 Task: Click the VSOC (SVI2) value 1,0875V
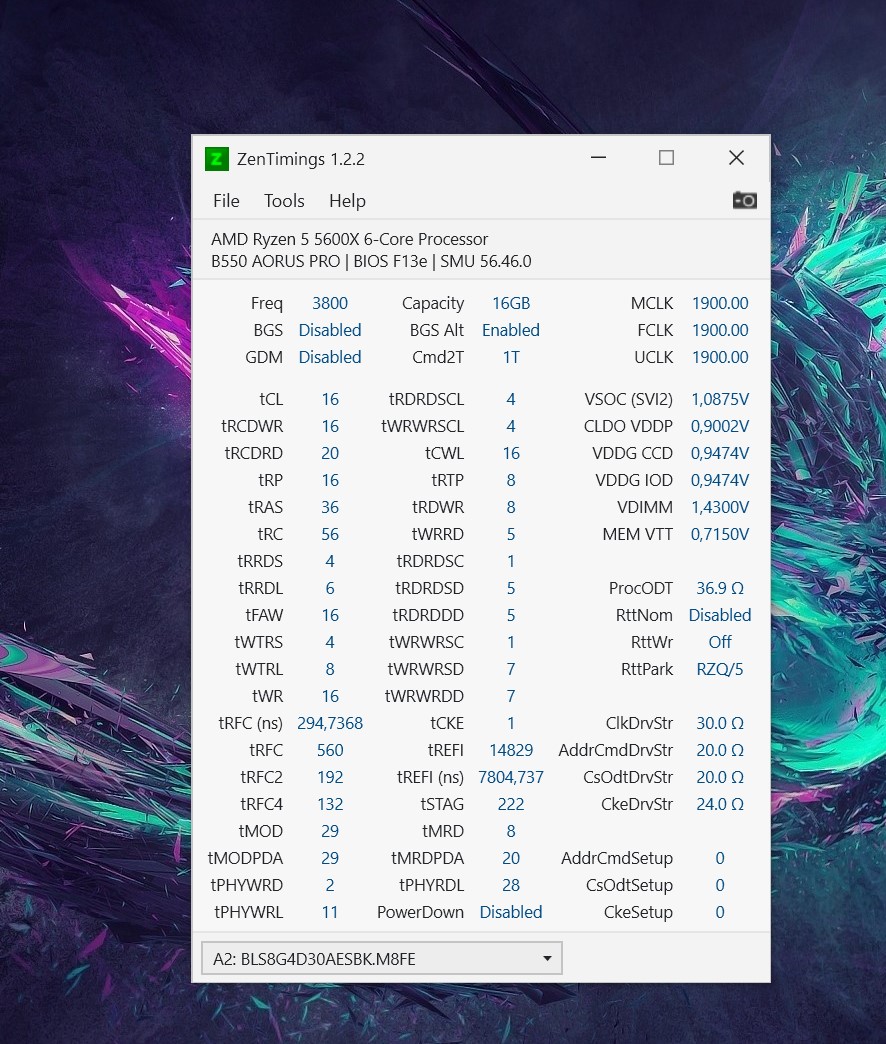coord(720,399)
